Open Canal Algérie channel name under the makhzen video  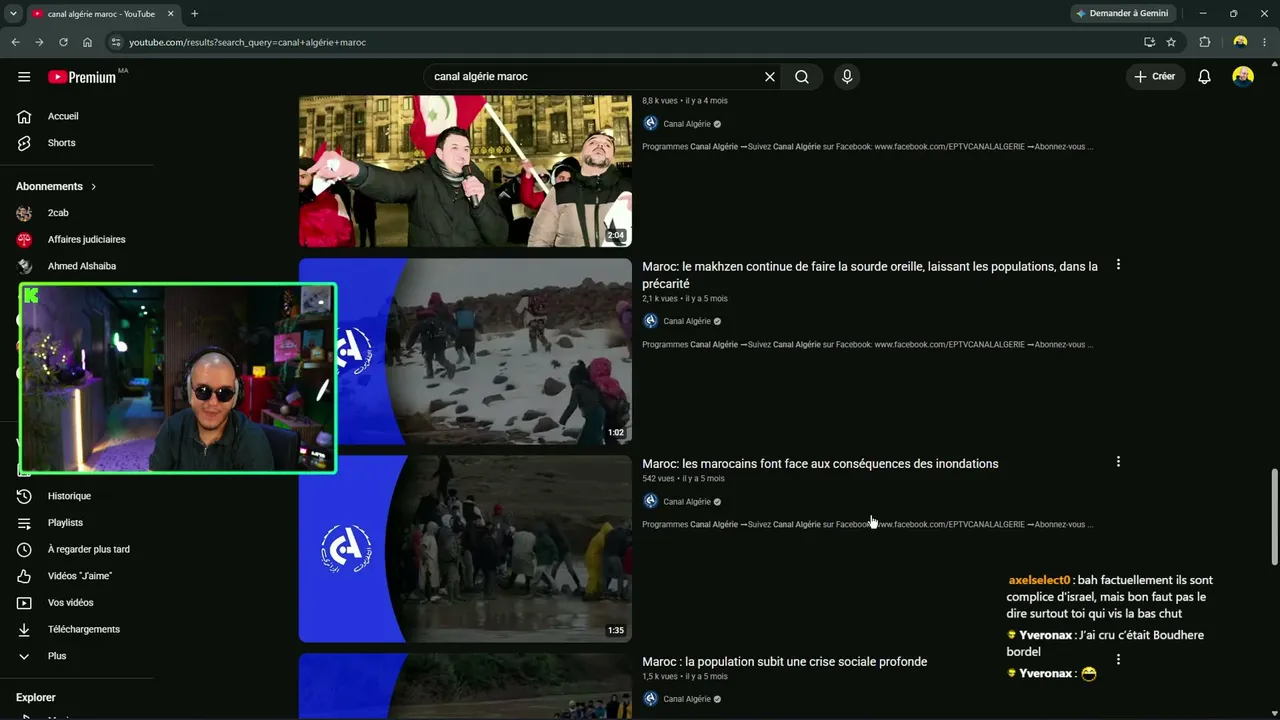point(687,321)
